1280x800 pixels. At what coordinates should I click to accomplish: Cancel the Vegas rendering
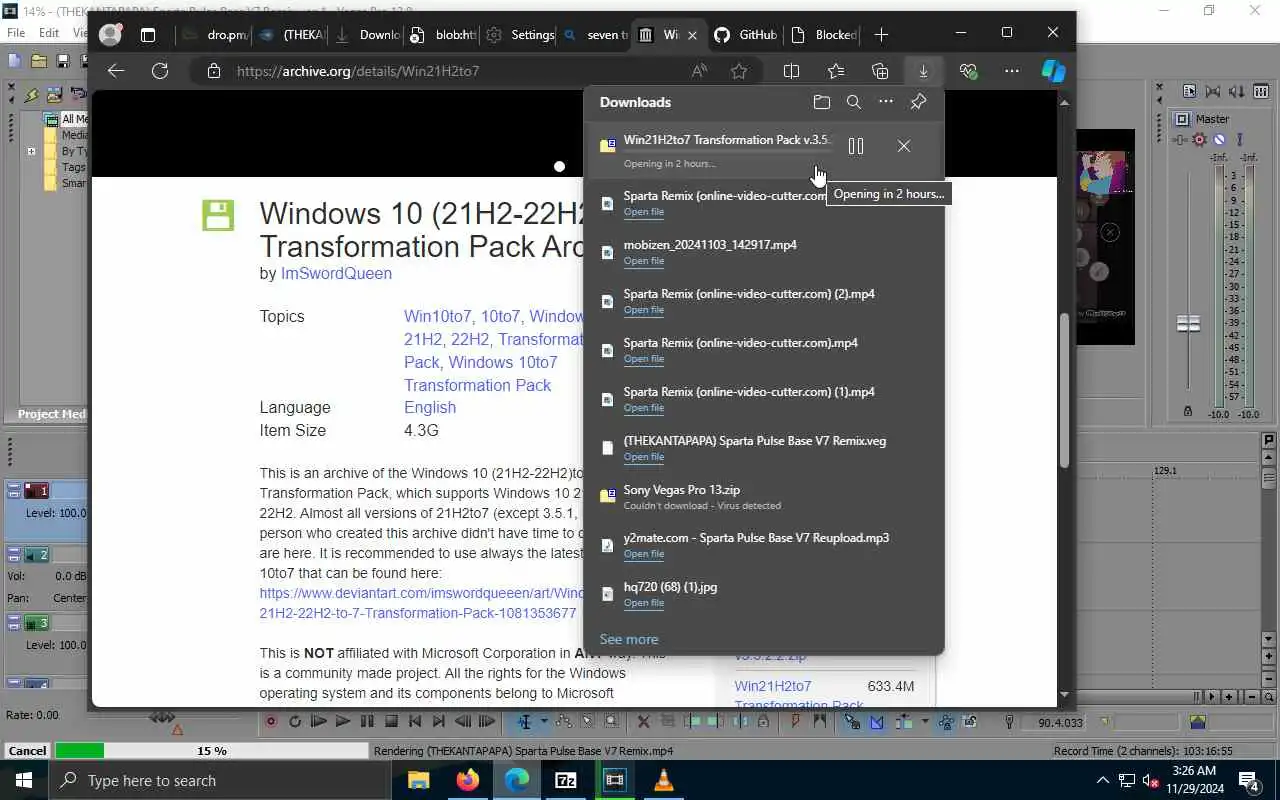(x=27, y=751)
